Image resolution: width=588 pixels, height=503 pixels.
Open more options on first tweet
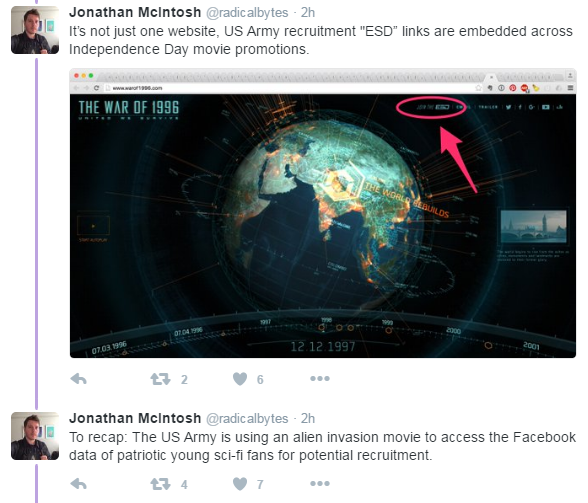[320, 378]
